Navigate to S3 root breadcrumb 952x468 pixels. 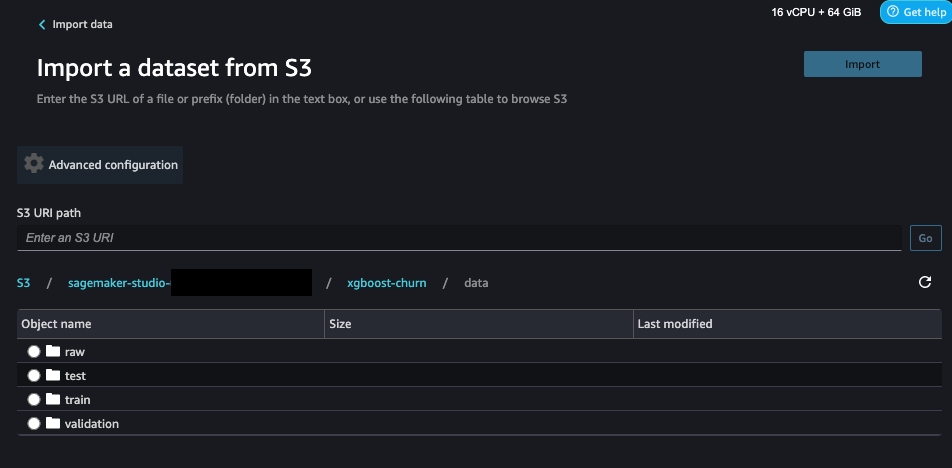click(x=24, y=283)
